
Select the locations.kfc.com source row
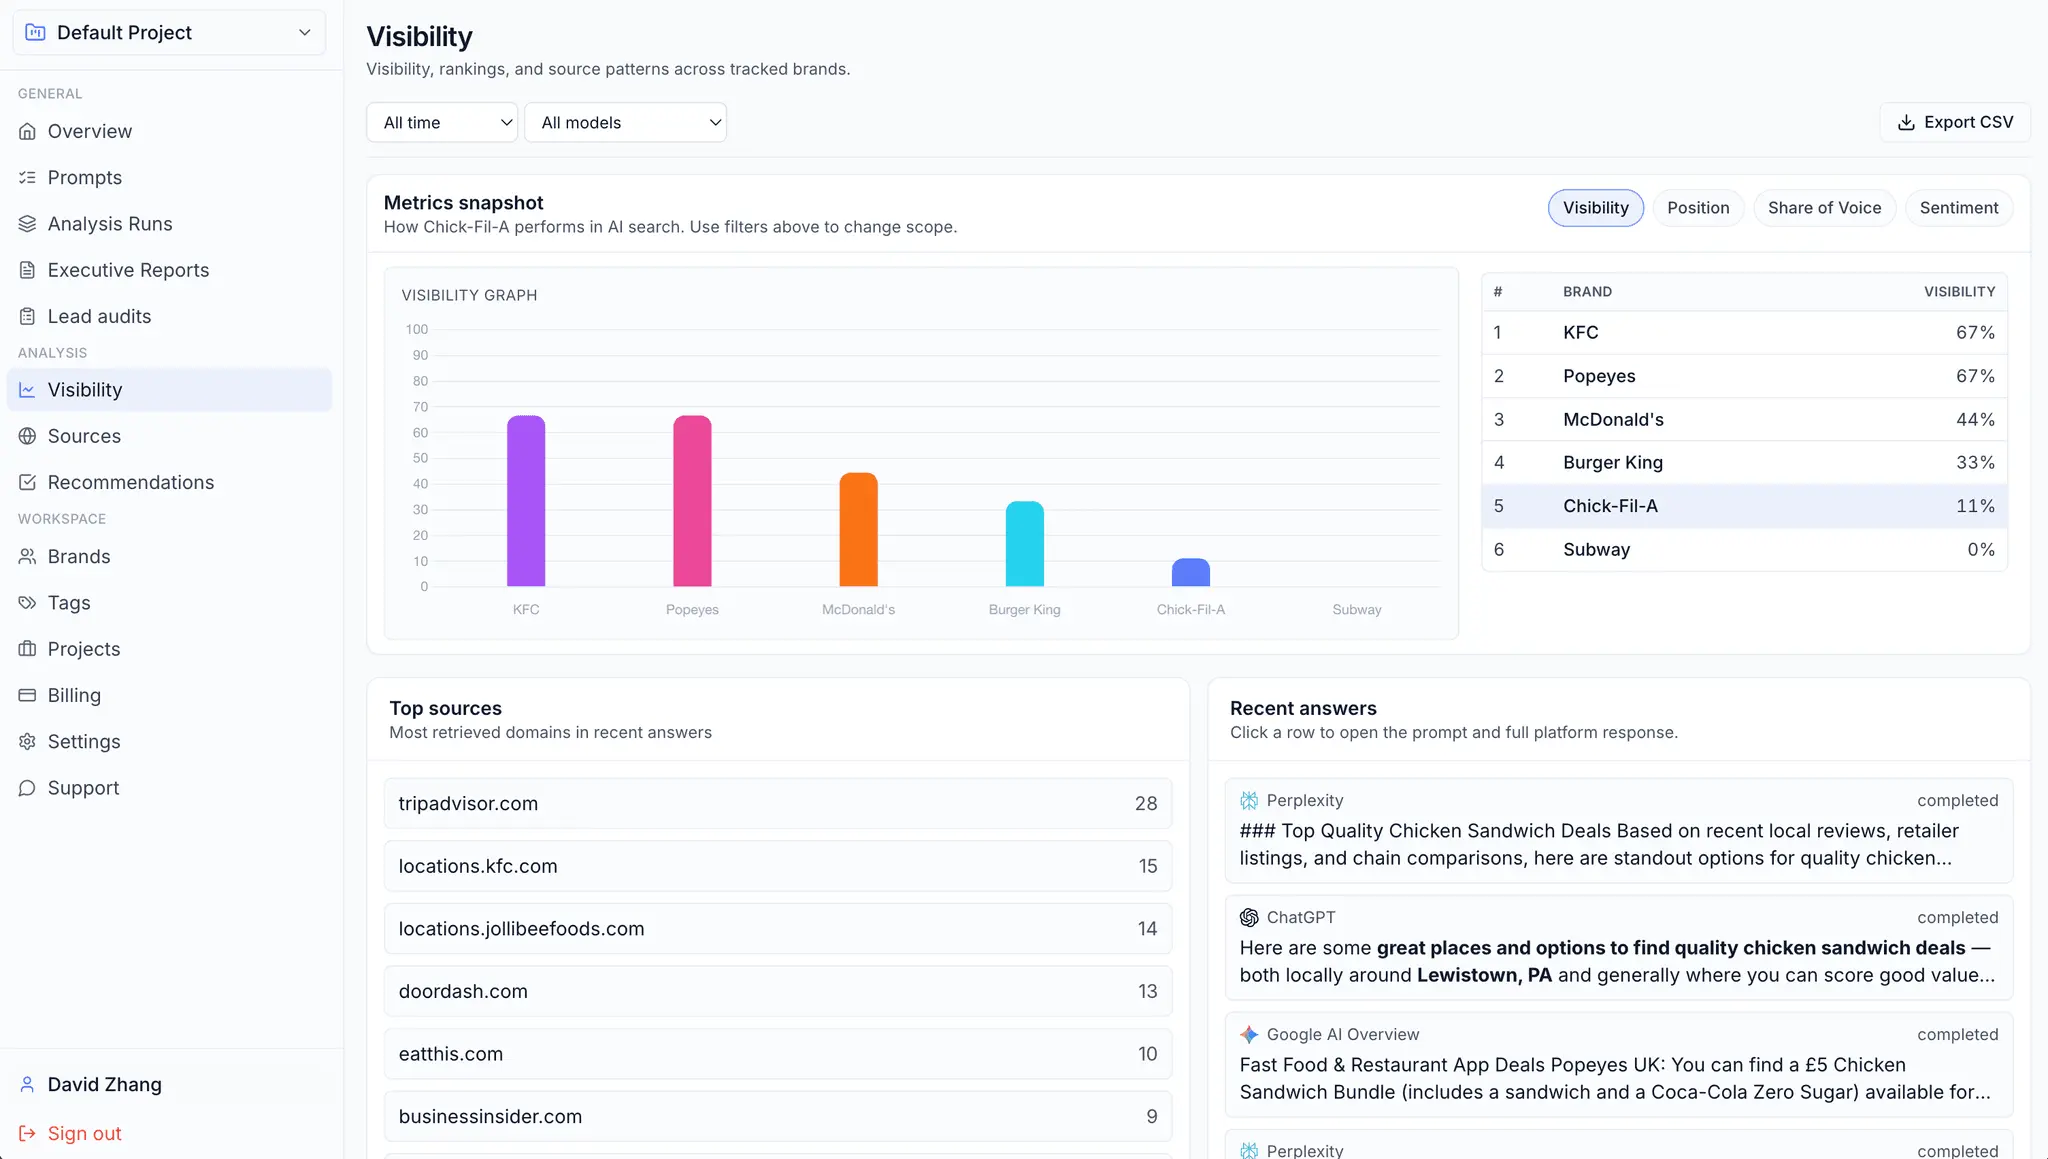[778, 866]
